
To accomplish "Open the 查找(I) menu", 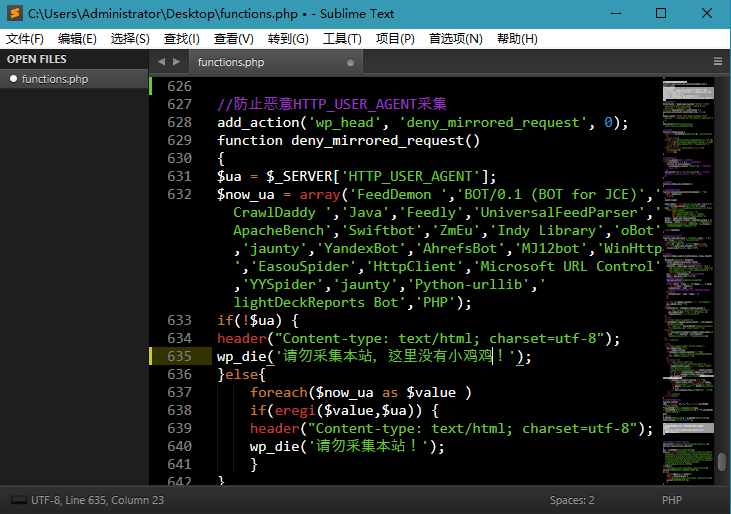I will 181,39.
